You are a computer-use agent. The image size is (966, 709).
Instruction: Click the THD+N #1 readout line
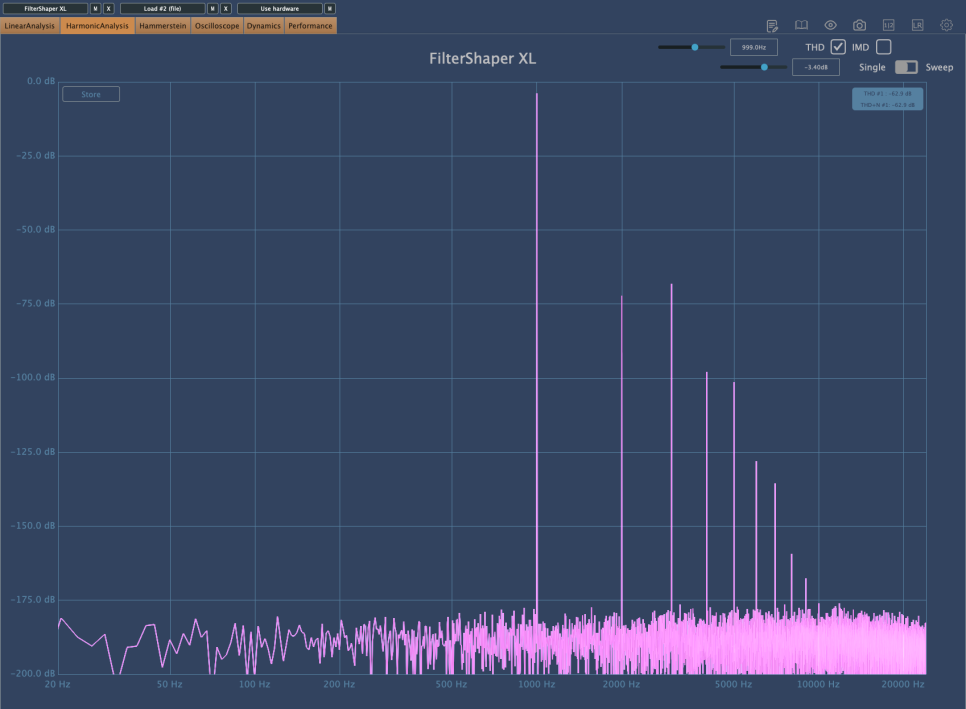click(887, 105)
